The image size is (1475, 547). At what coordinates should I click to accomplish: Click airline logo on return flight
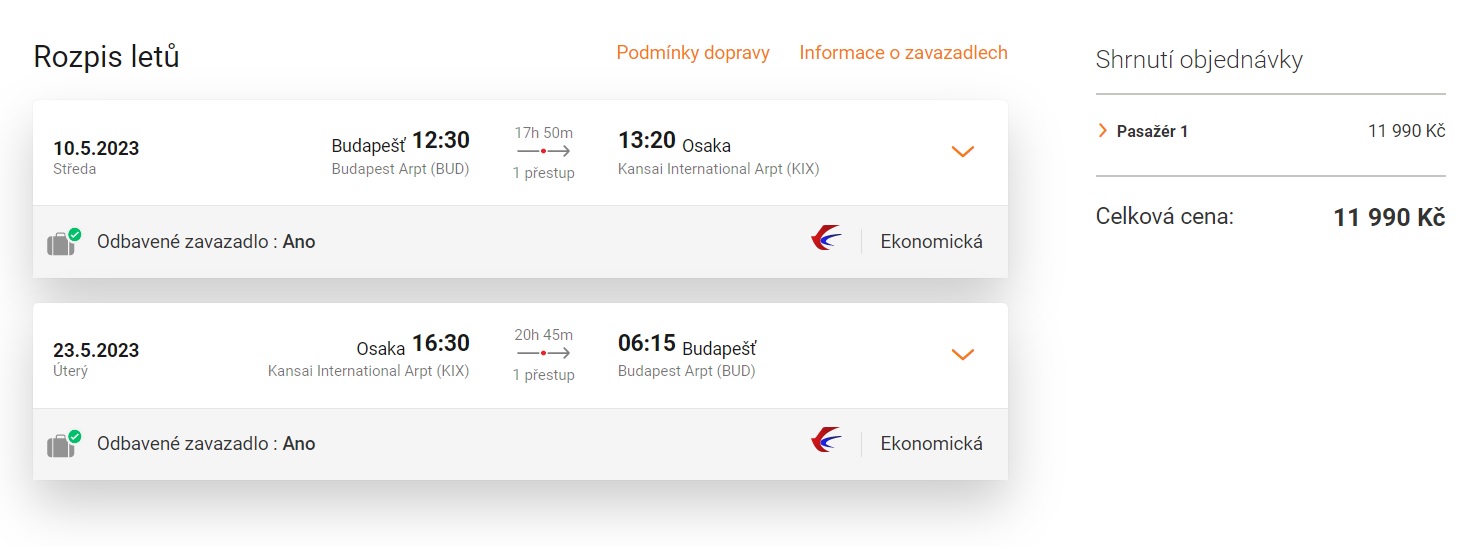click(x=826, y=442)
